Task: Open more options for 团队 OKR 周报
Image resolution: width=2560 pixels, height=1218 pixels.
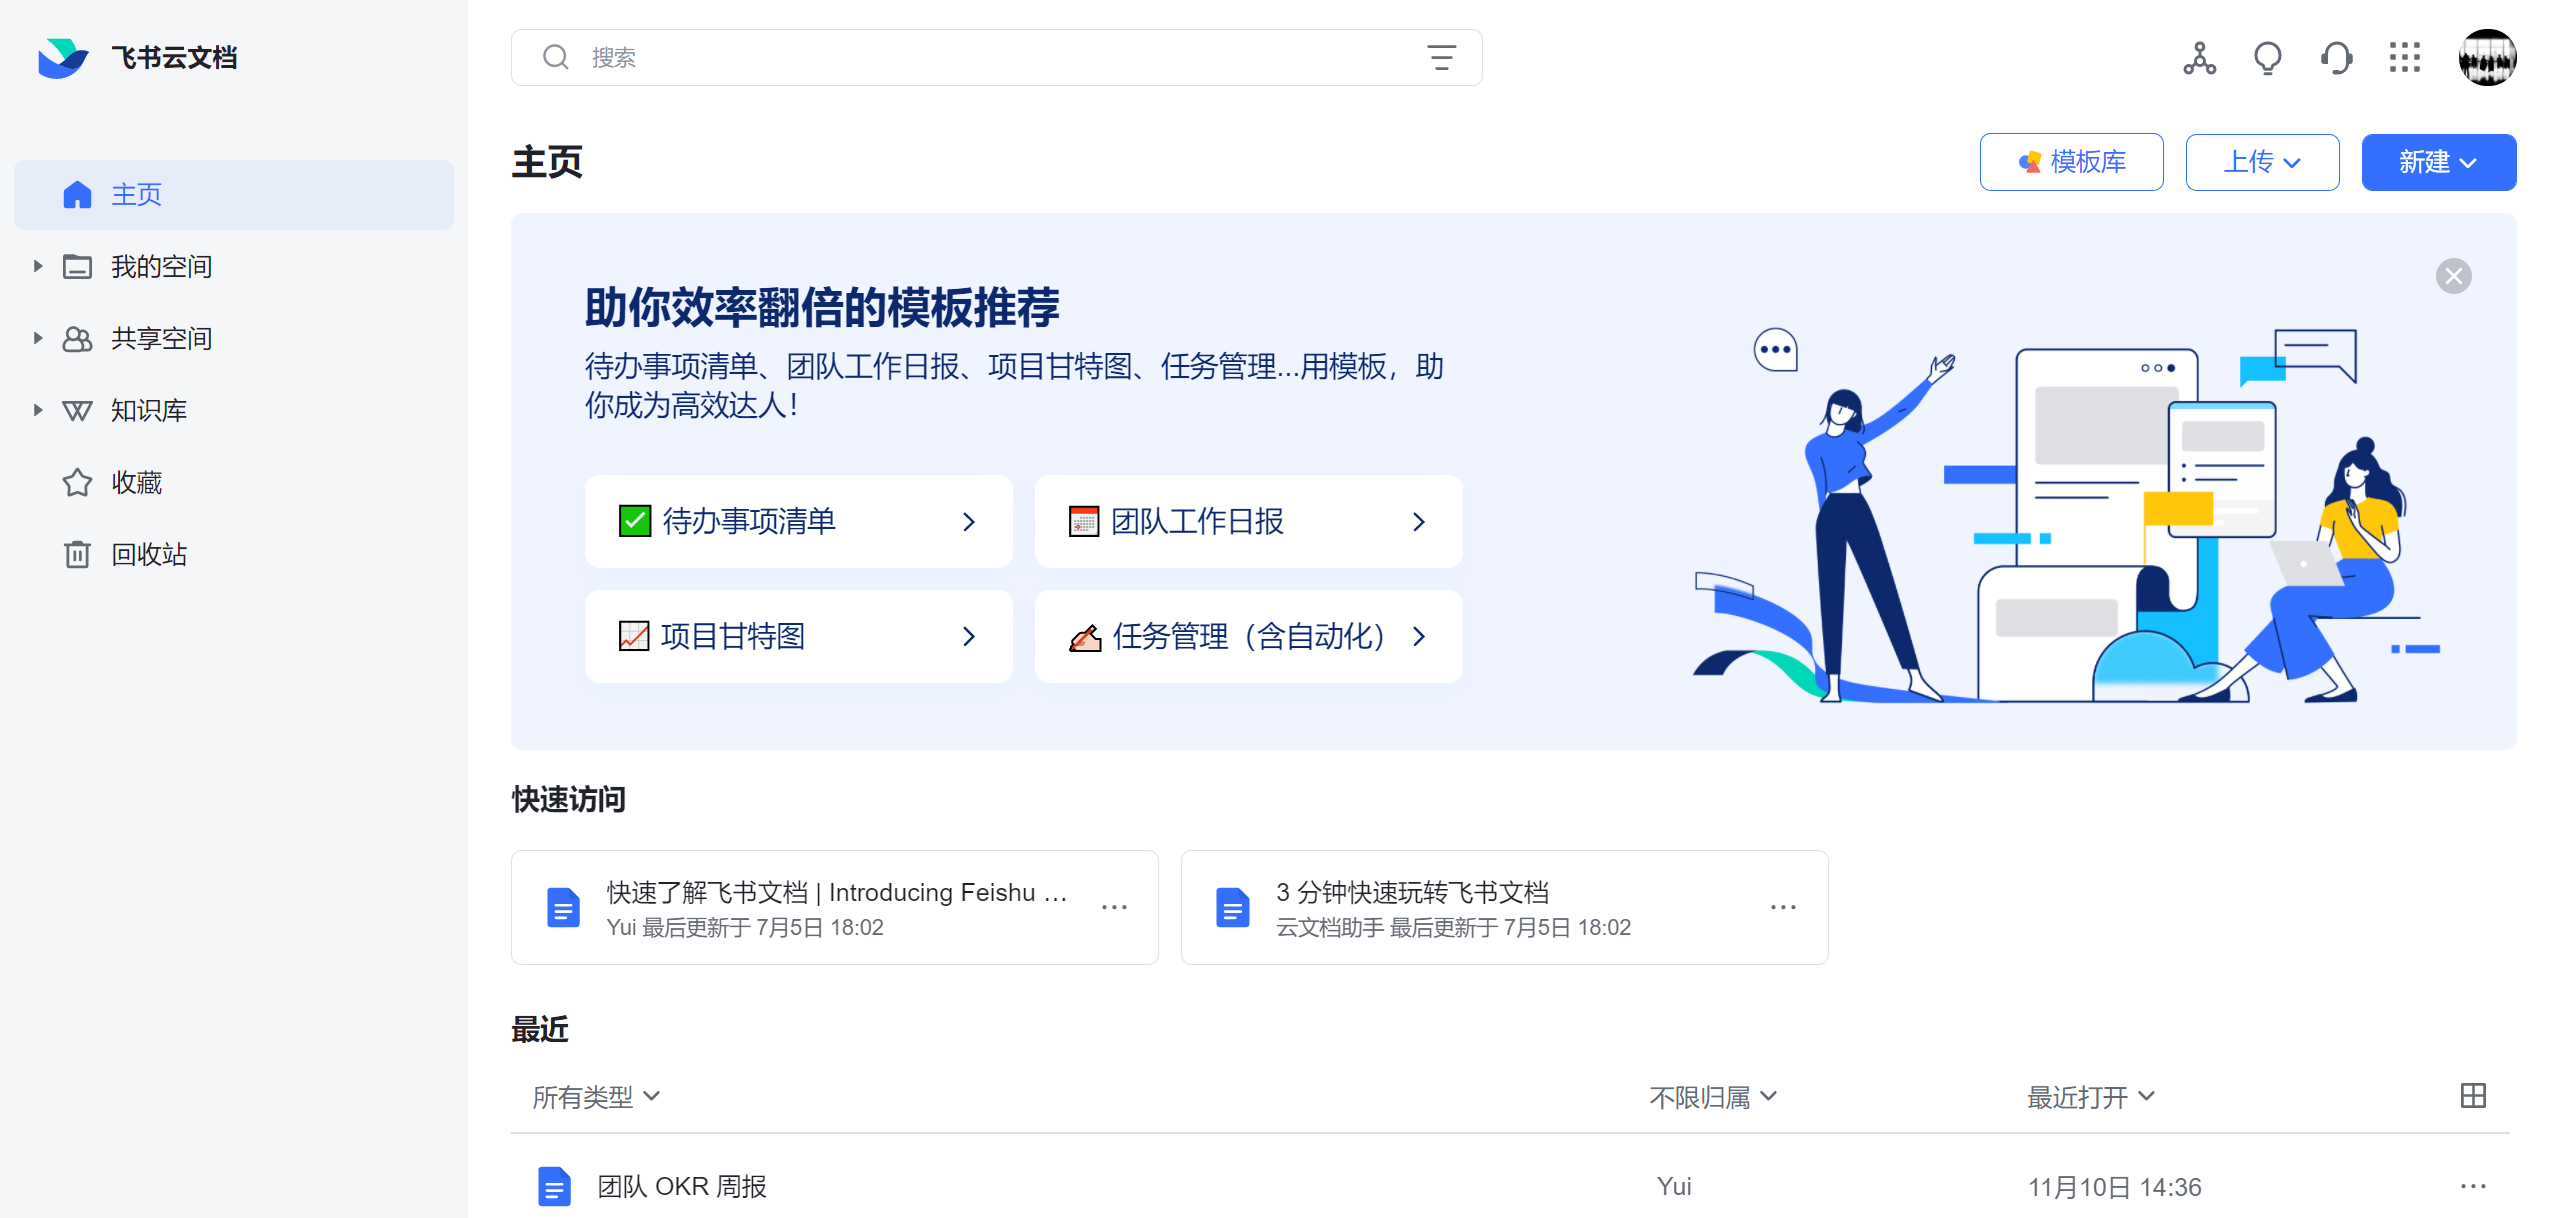Action: point(2472,1186)
